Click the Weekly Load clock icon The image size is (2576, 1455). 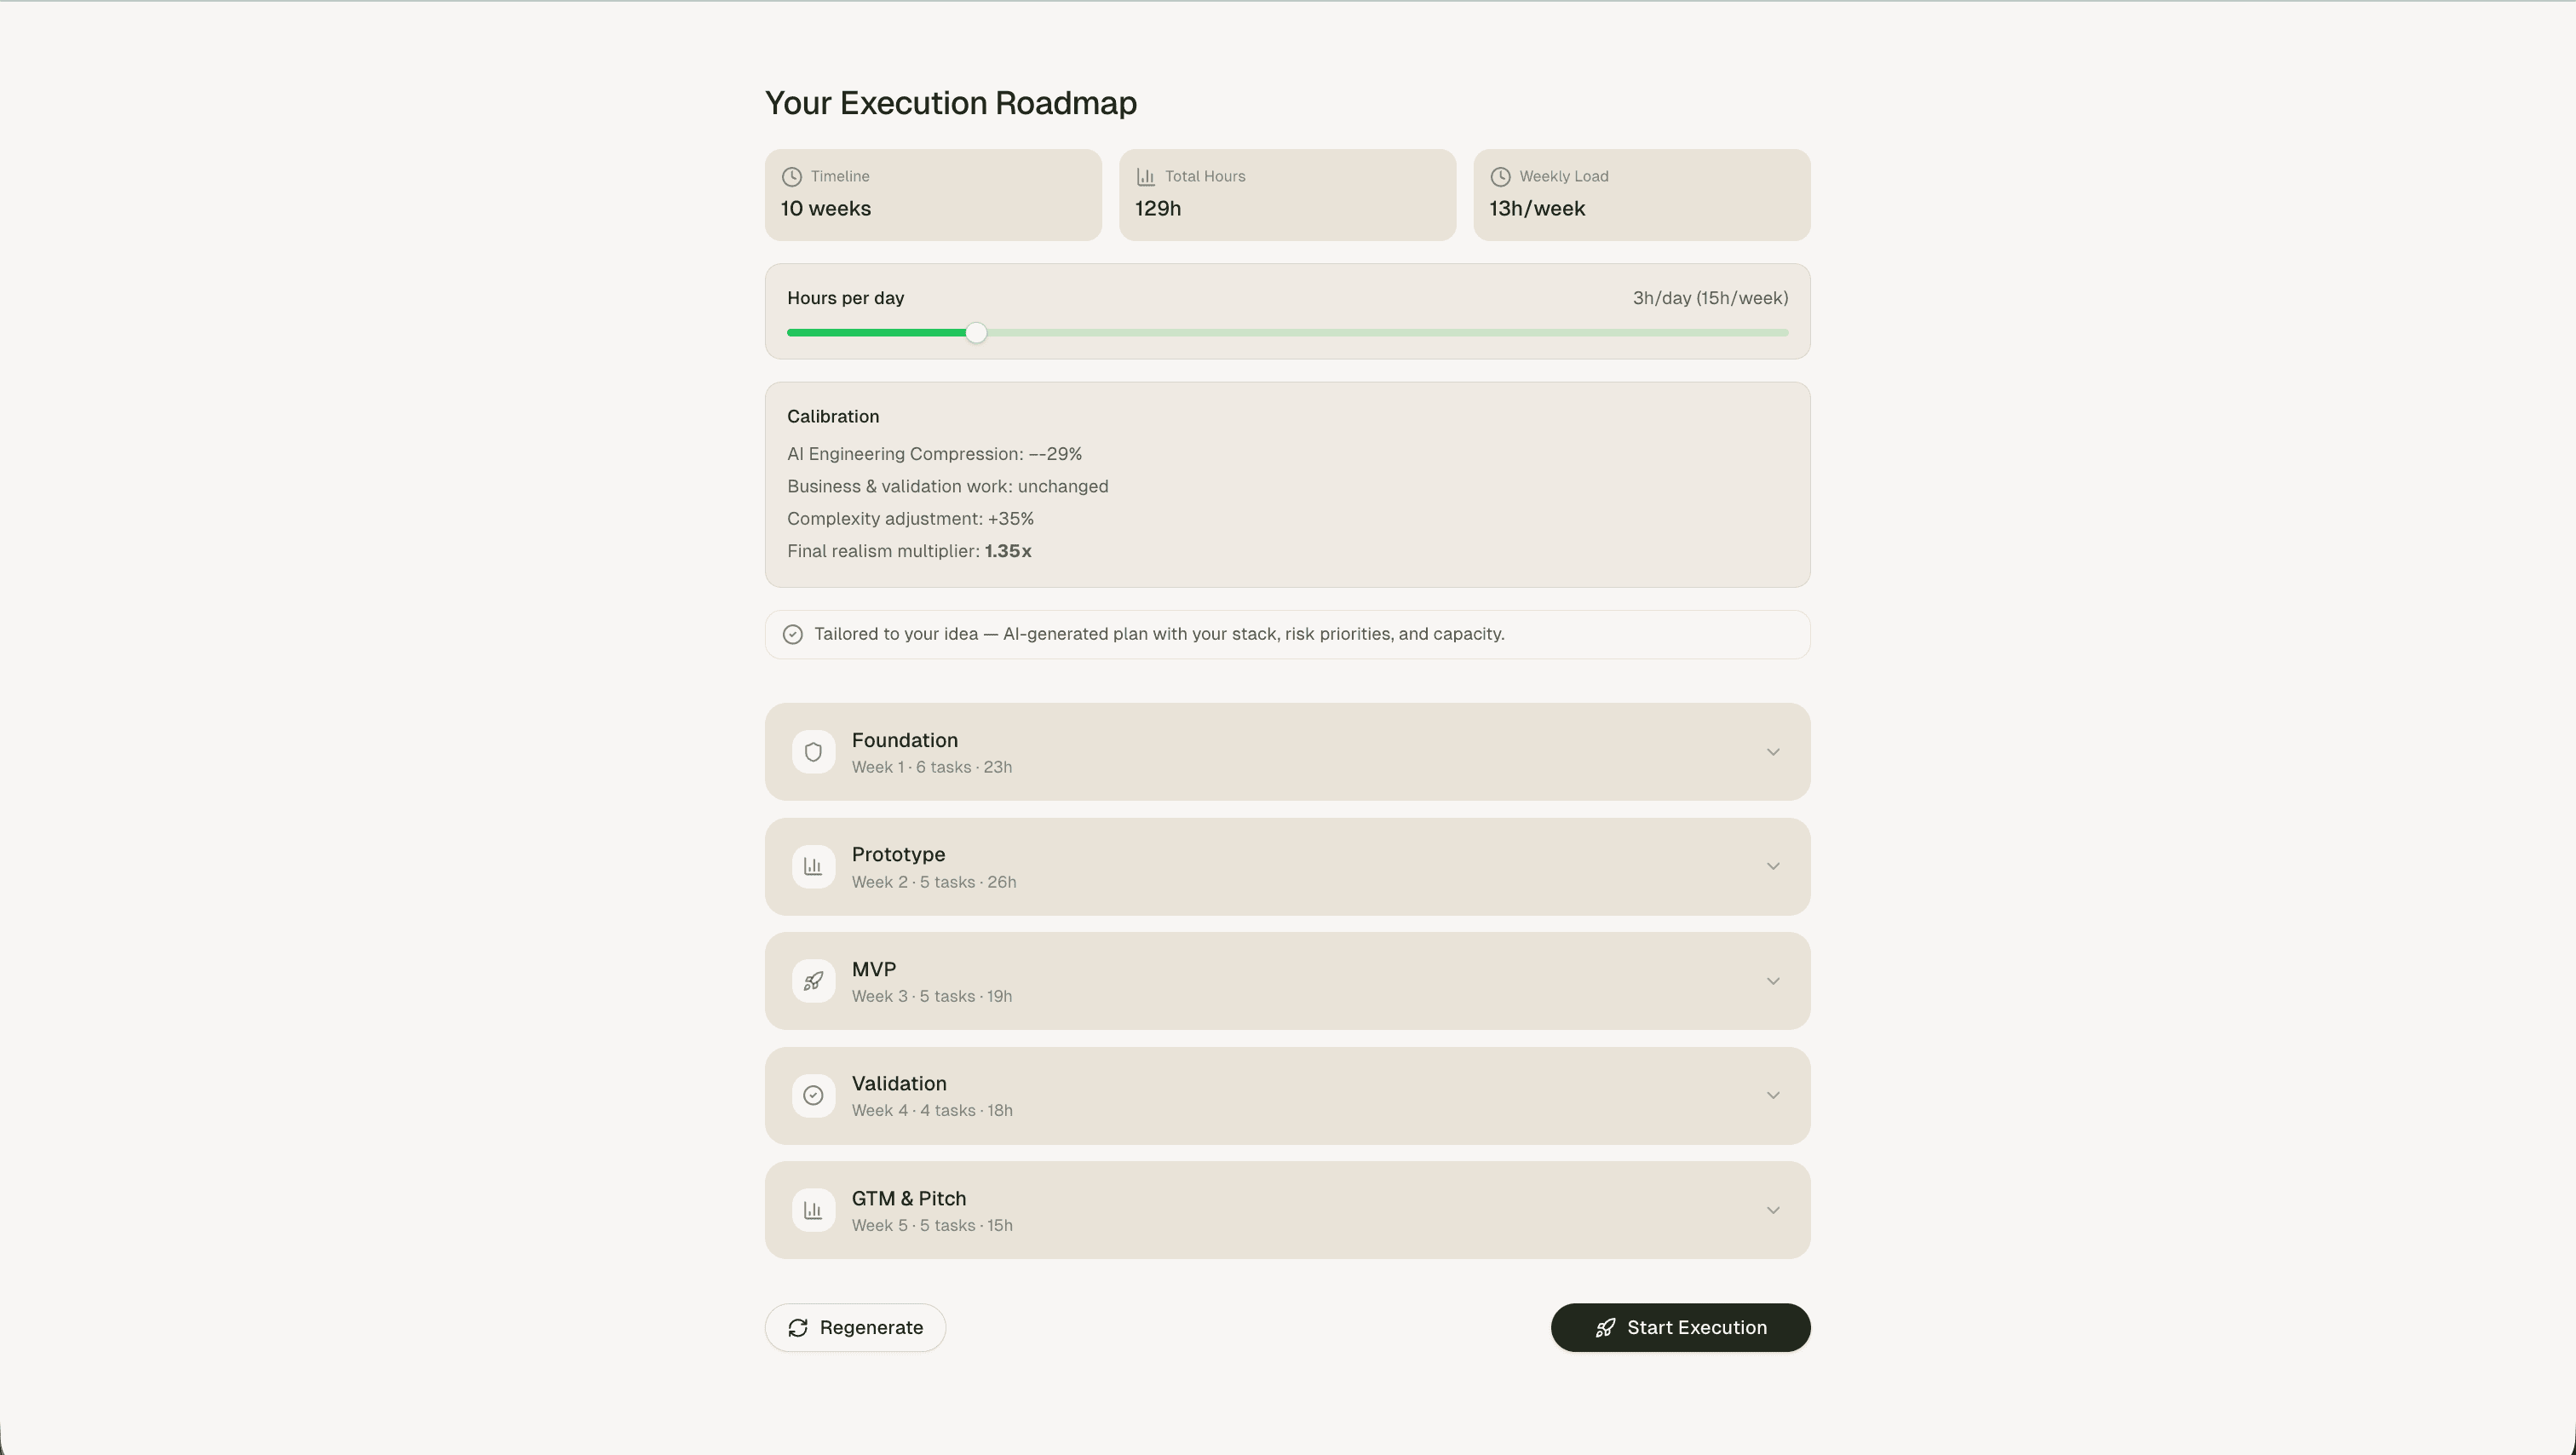point(1501,176)
